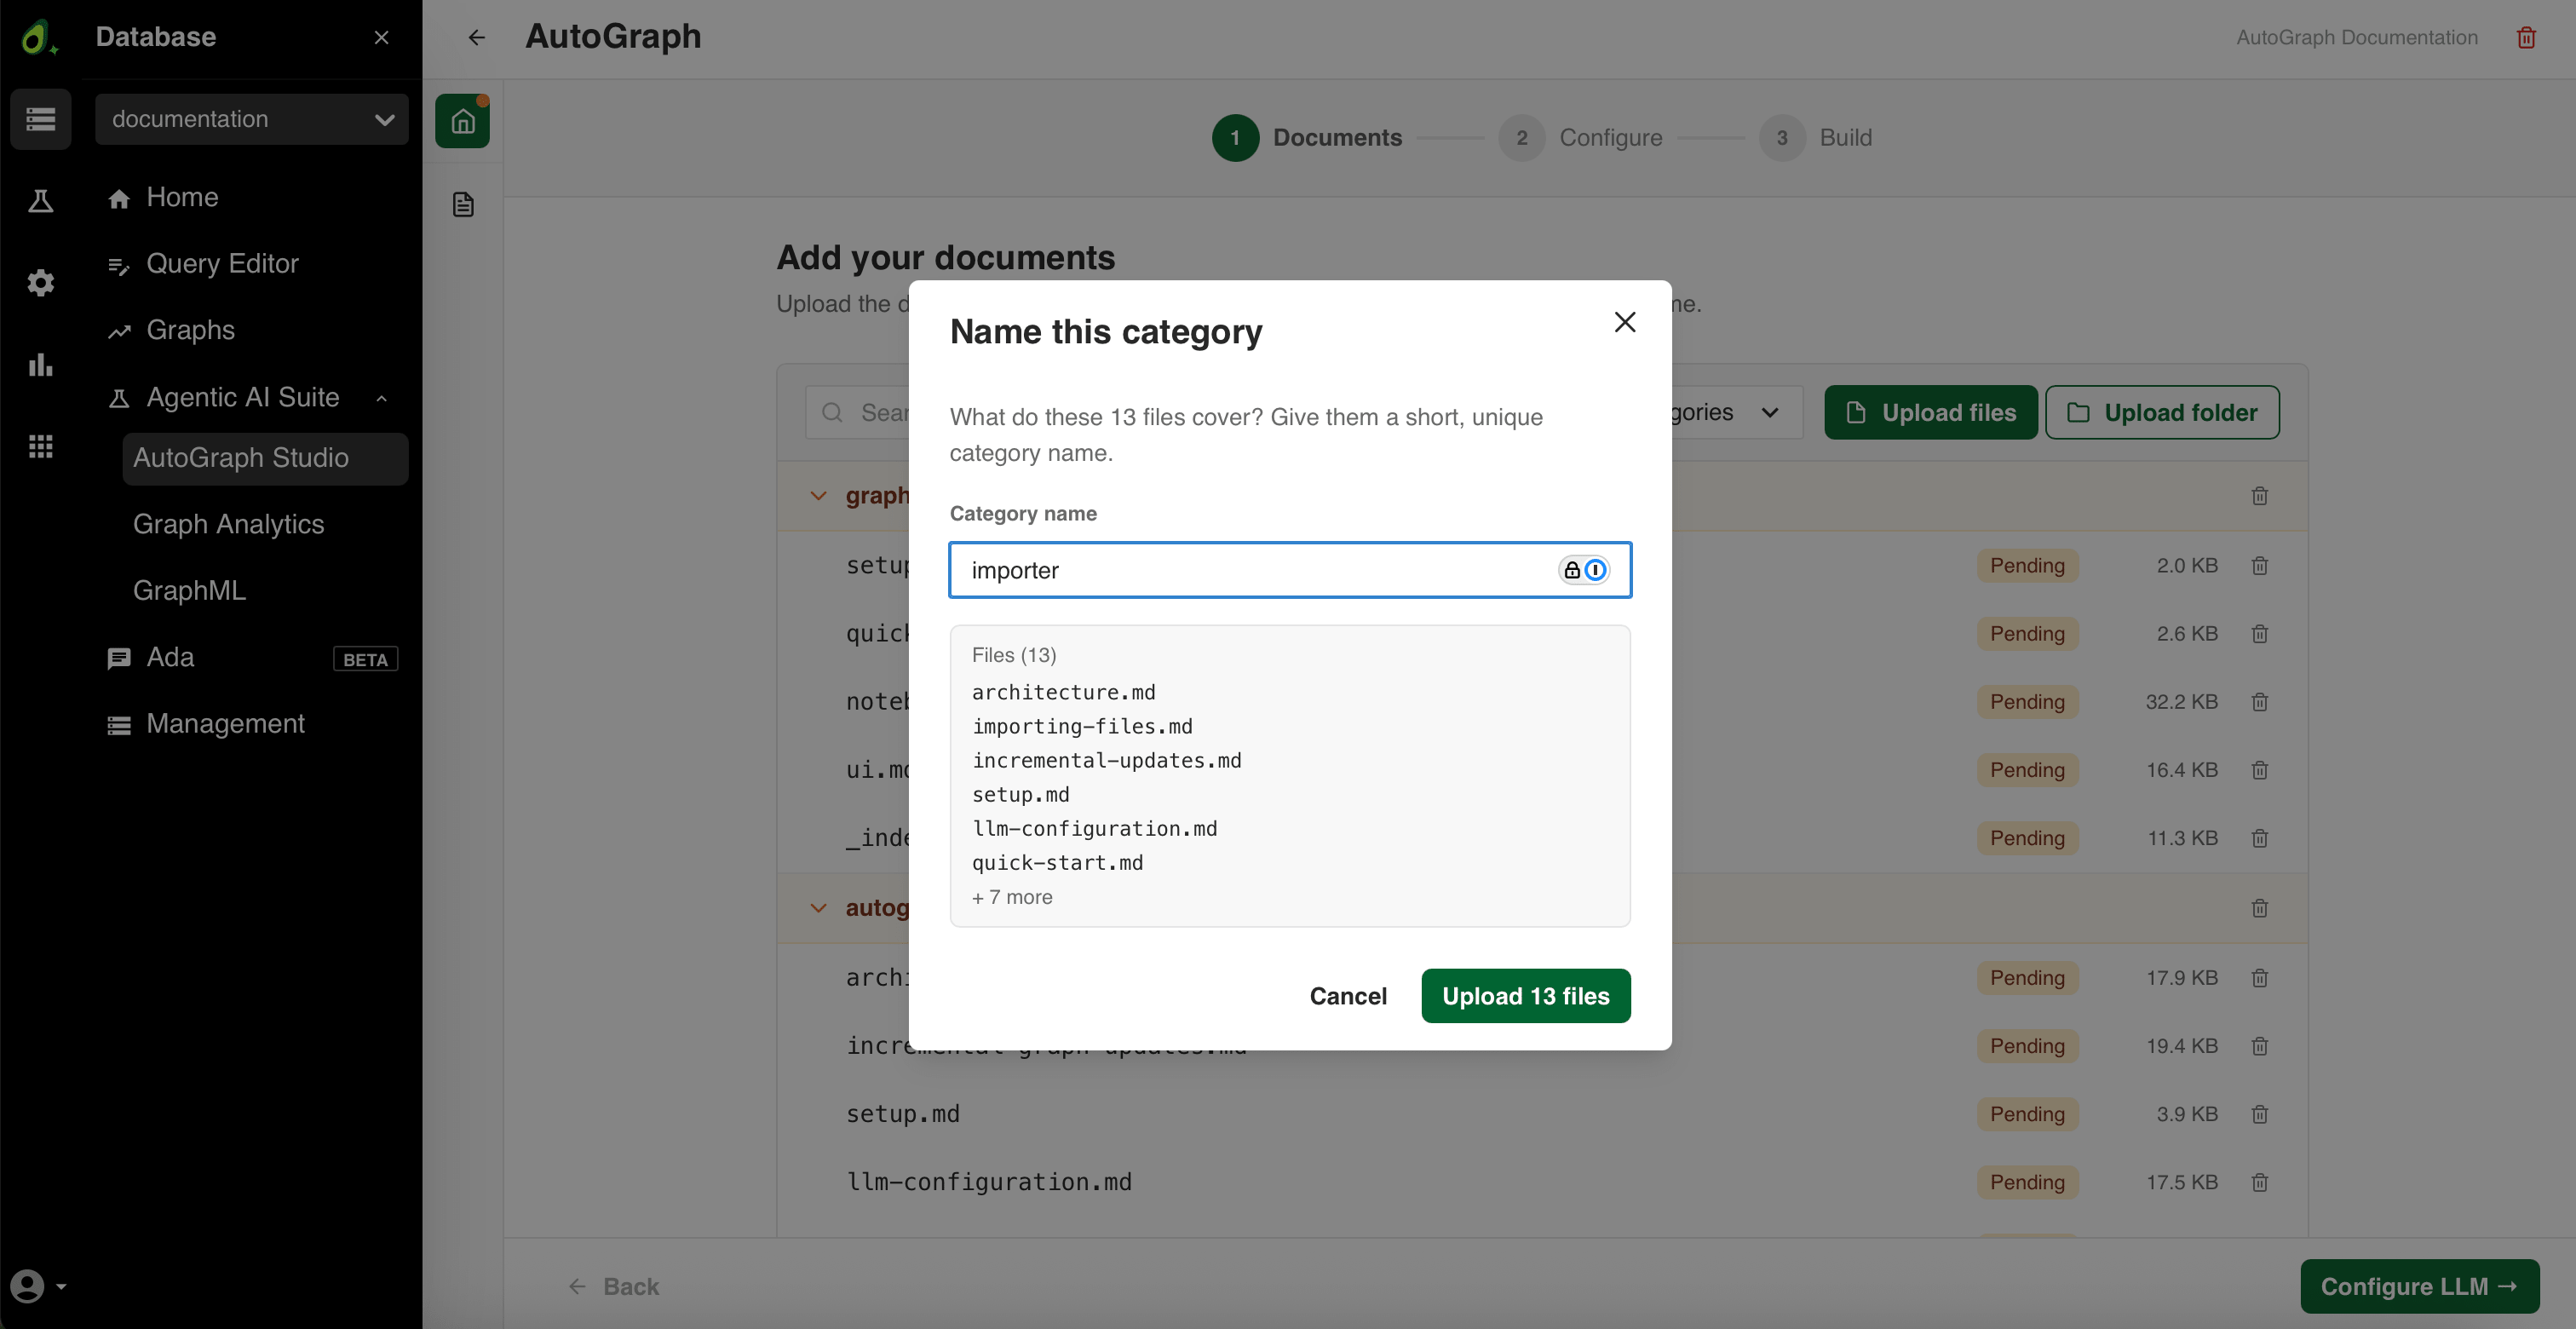This screenshot has width=2576, height=1329.
Task: Open the categories filter dropdown
Action: point(1735,412)
